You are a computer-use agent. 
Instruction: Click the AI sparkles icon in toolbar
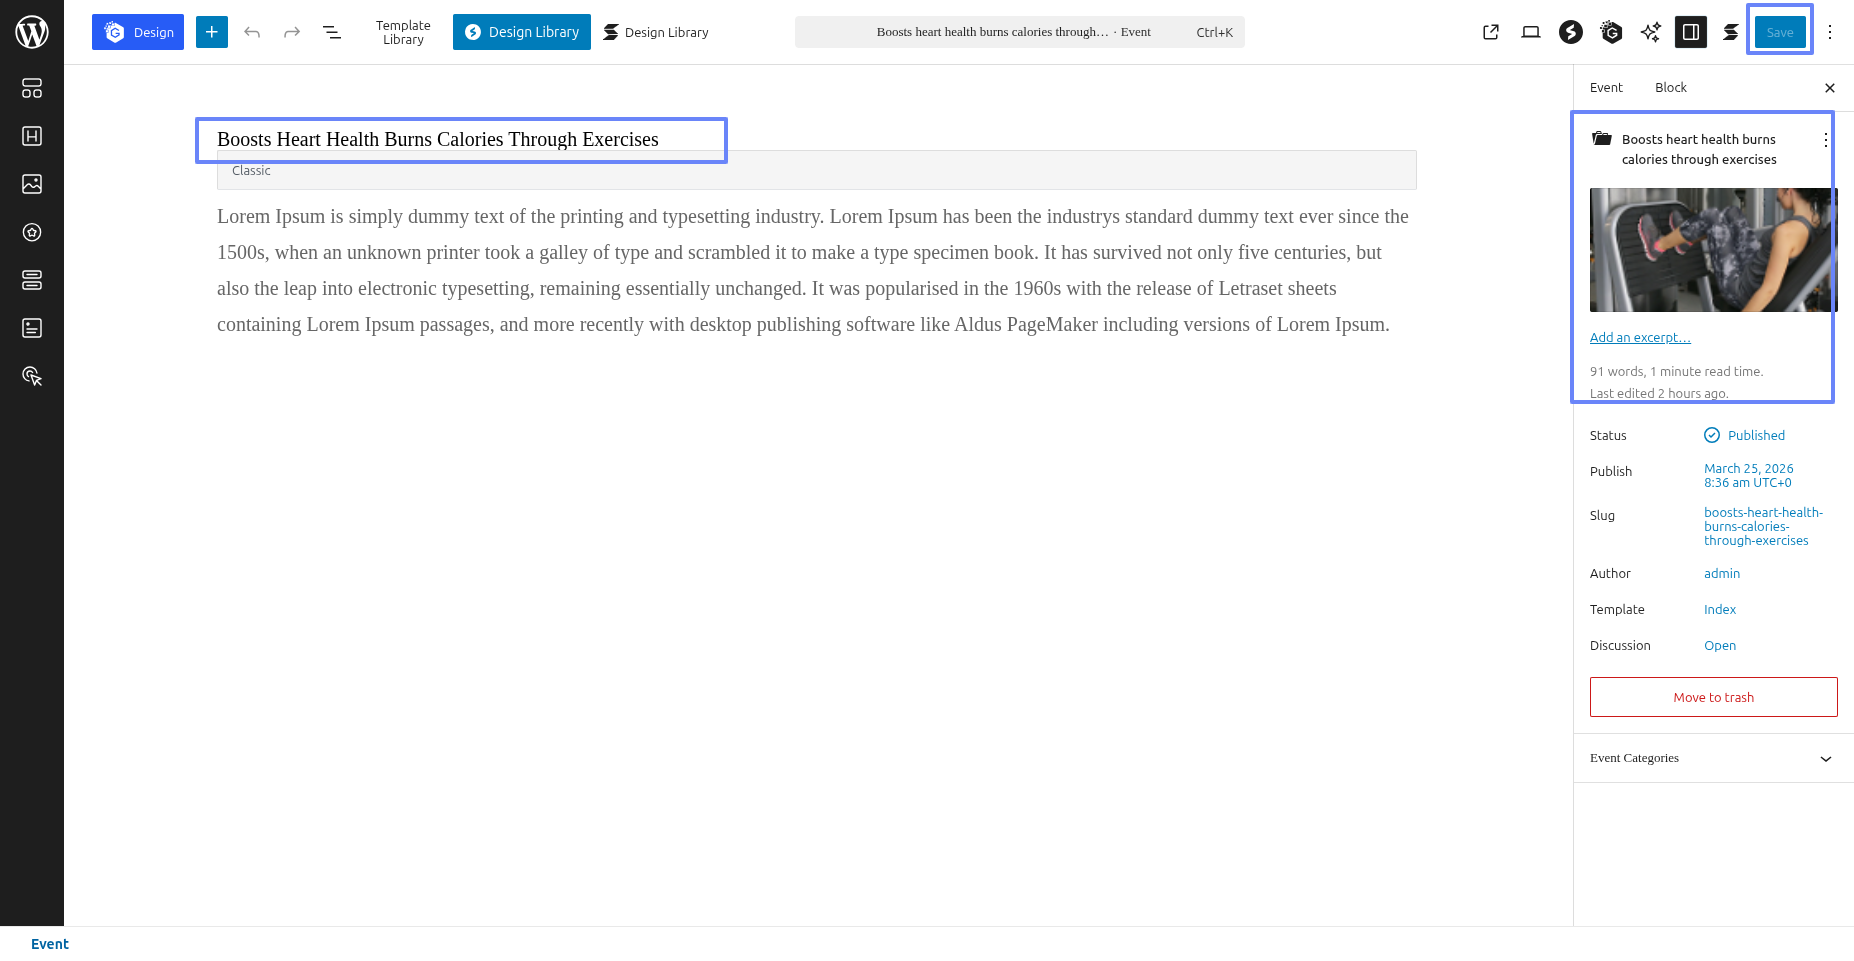[x=1651, y=32]
